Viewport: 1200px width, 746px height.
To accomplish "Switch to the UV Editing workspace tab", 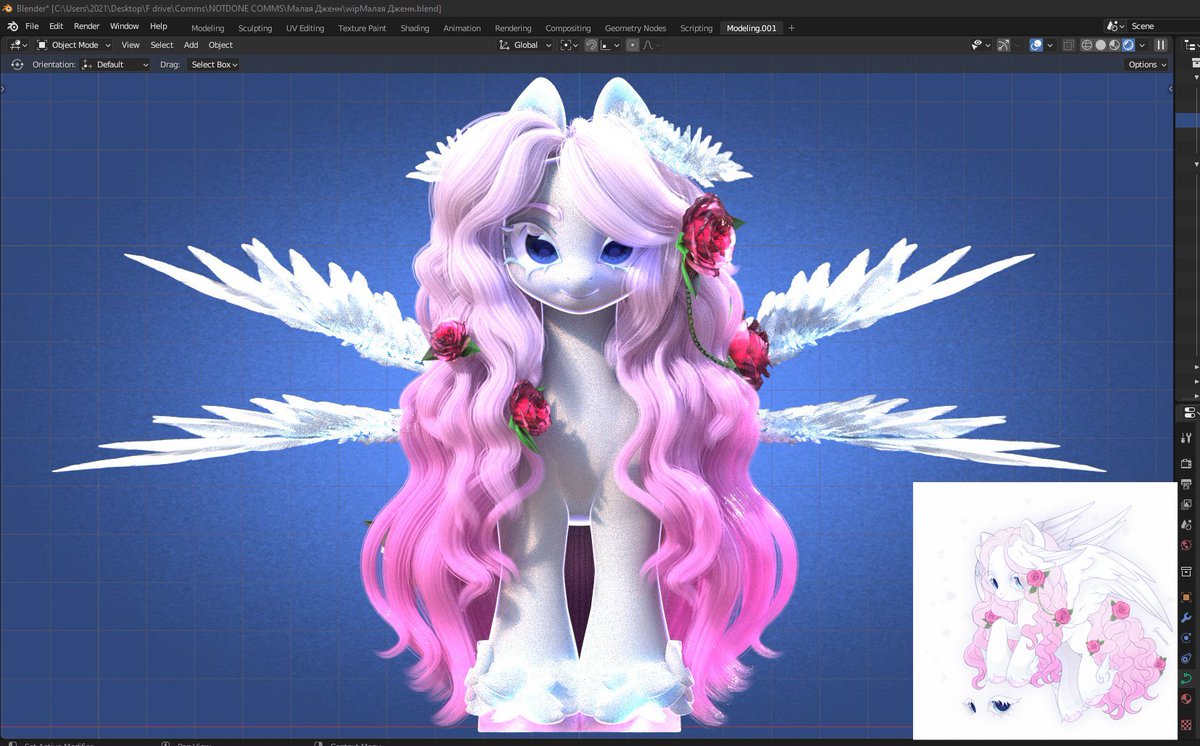I will [305, 28].
